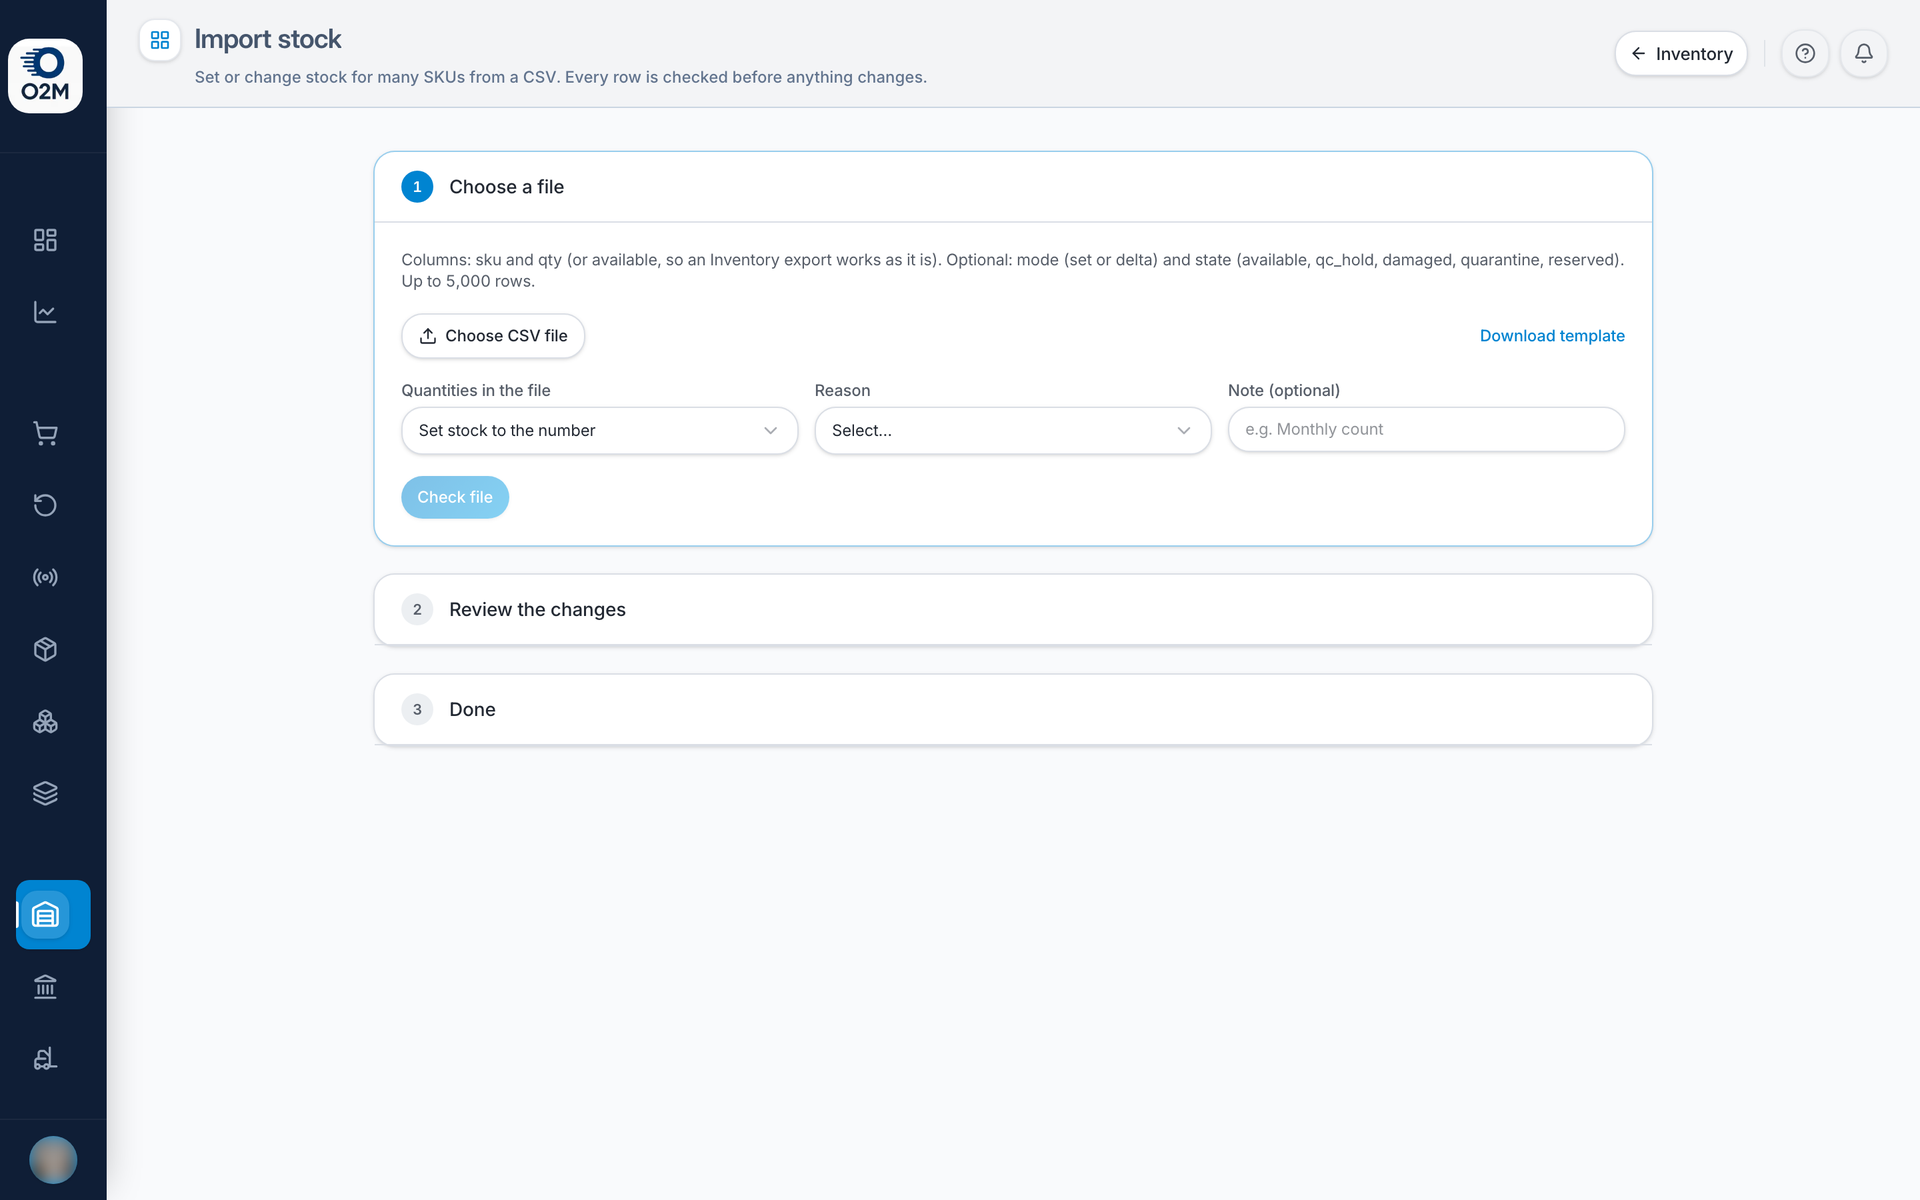Image resolution: width=1920 pixels, height=1200 pixels.
Task: Open the broadcast signal icon in the sidebar
Action: tap(45, 577)
